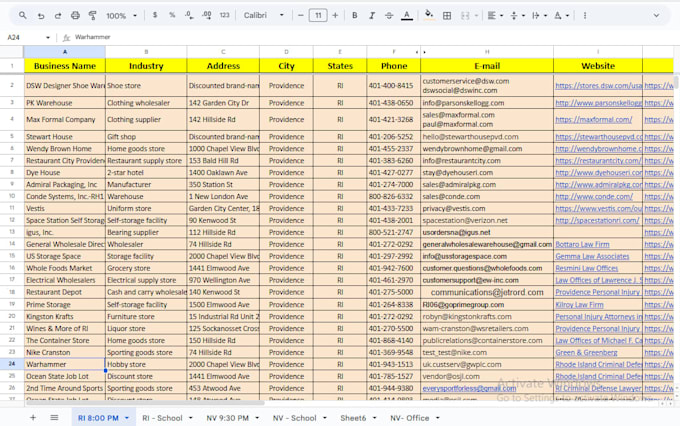Open the text color picker
680x426 pixels.
pyautogui.click(x=406, y=16)
